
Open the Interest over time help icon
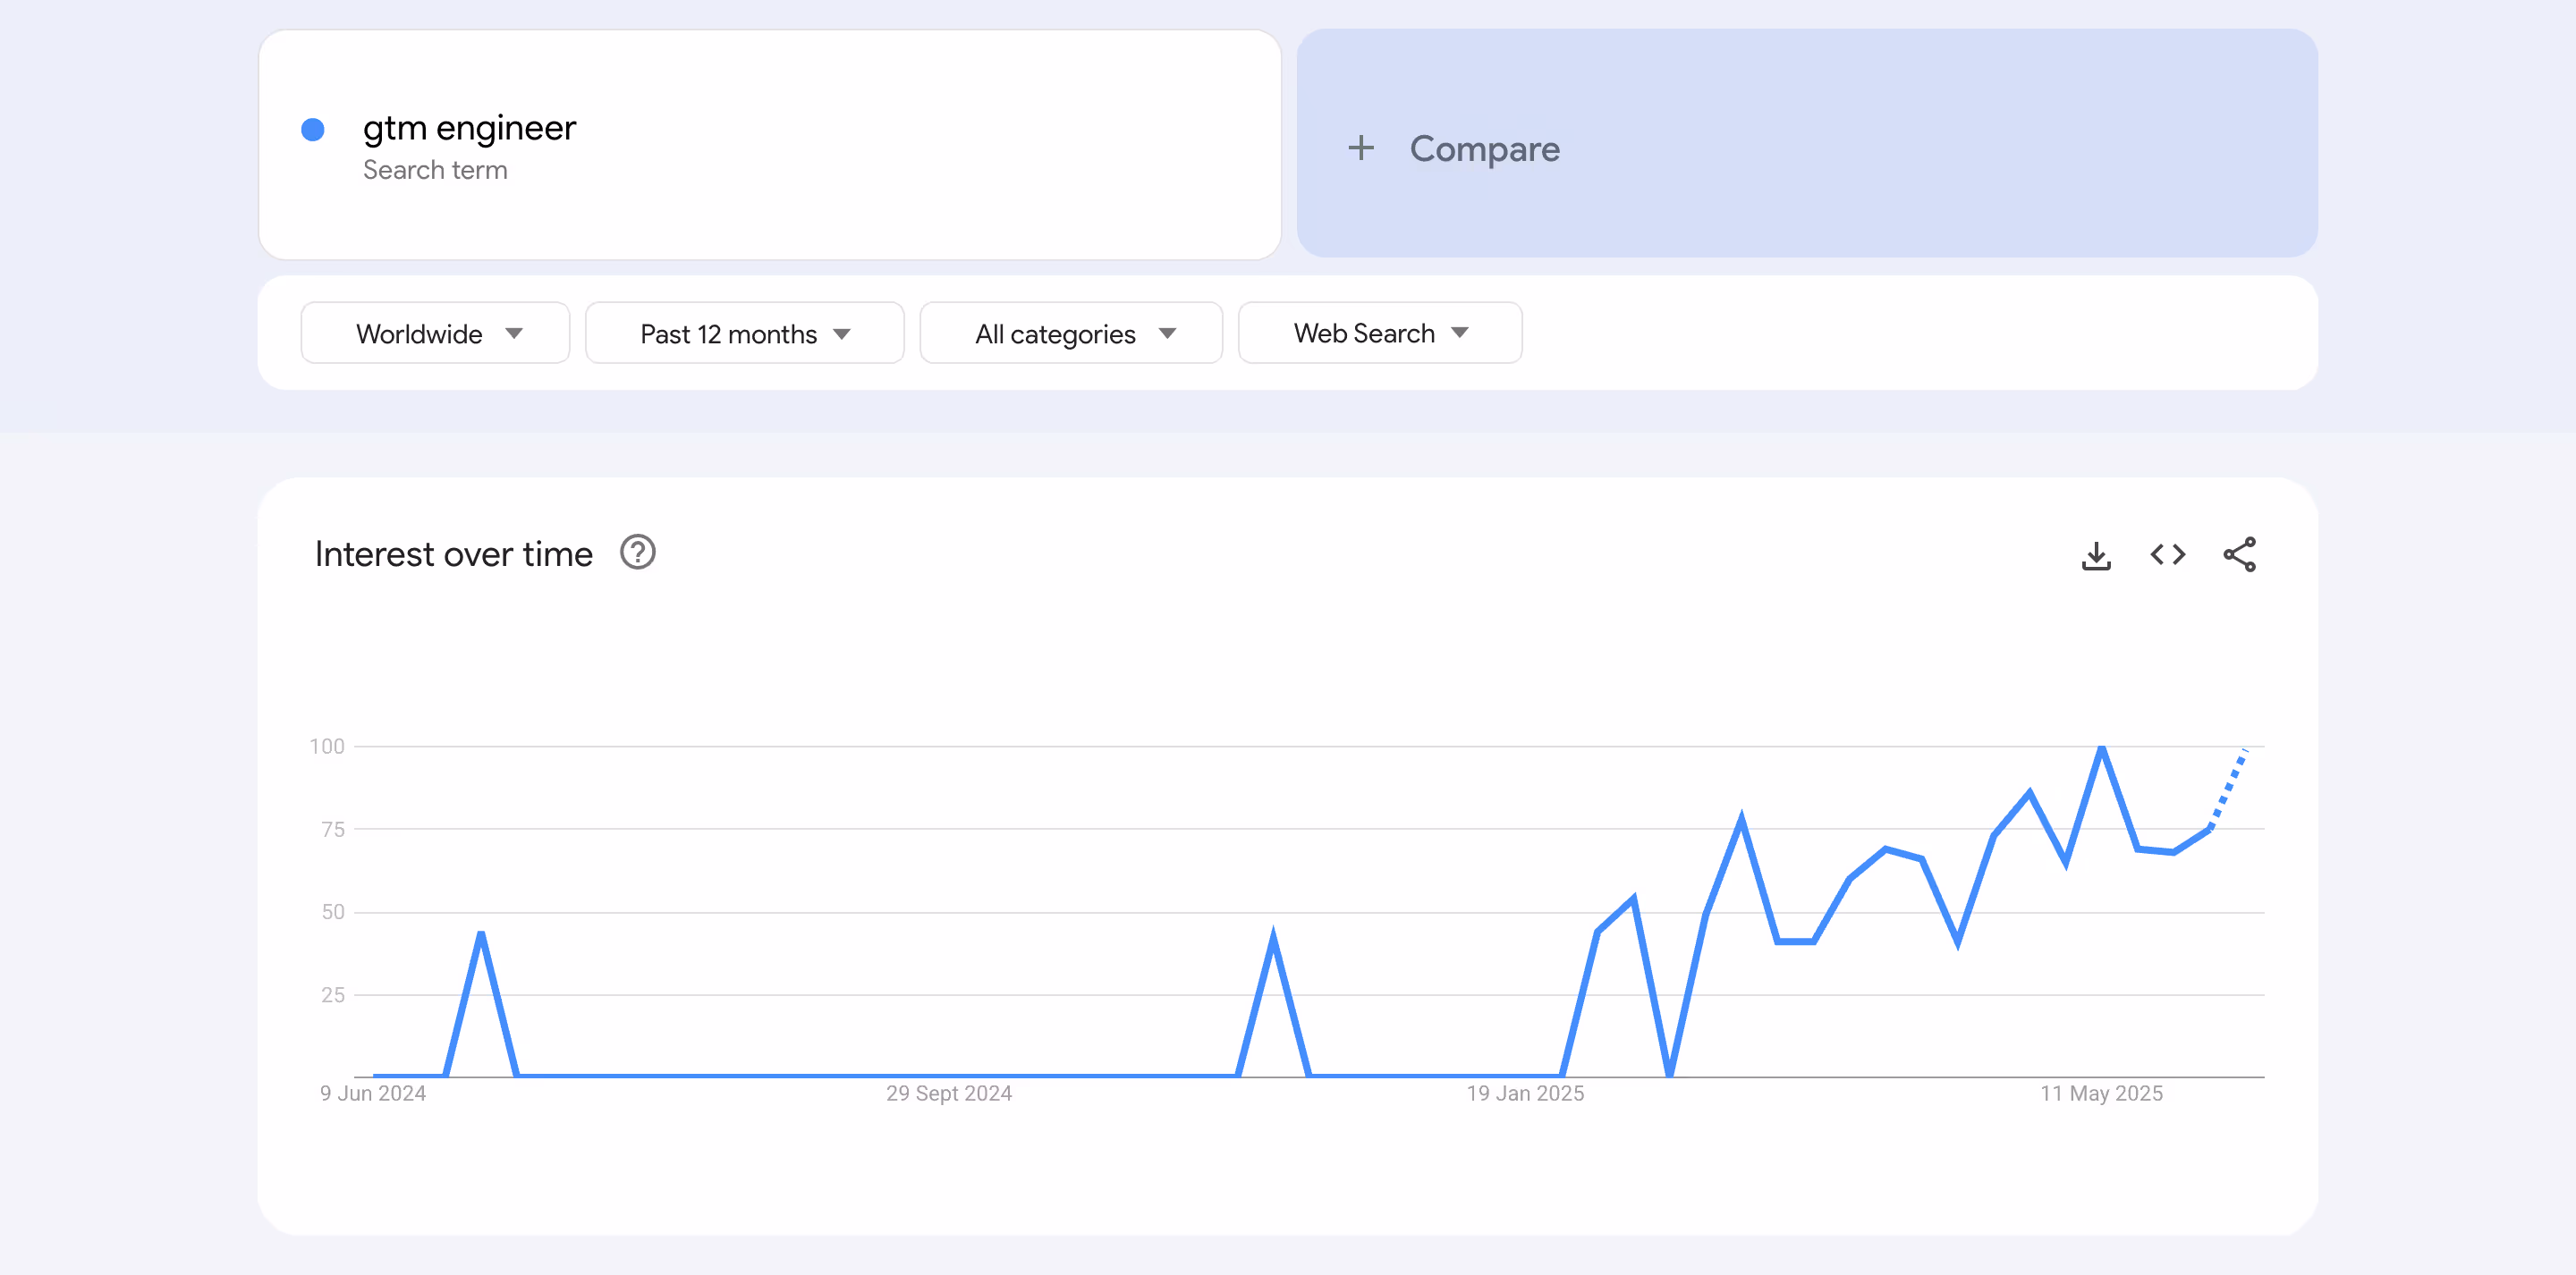[x=637, y=552]
